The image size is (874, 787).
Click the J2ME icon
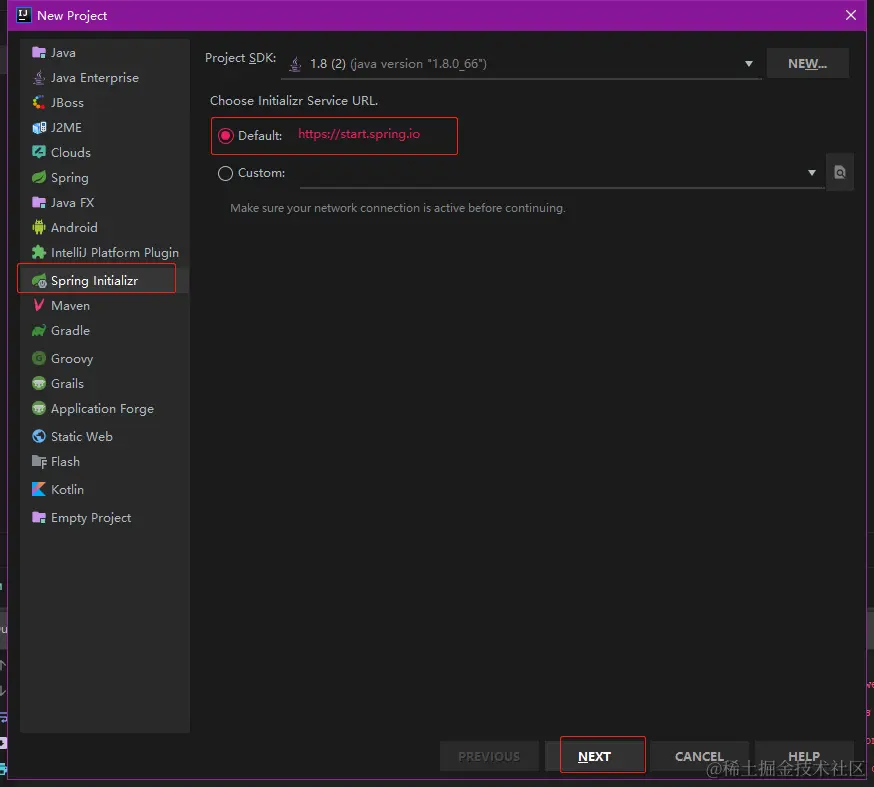pos(38,128)
